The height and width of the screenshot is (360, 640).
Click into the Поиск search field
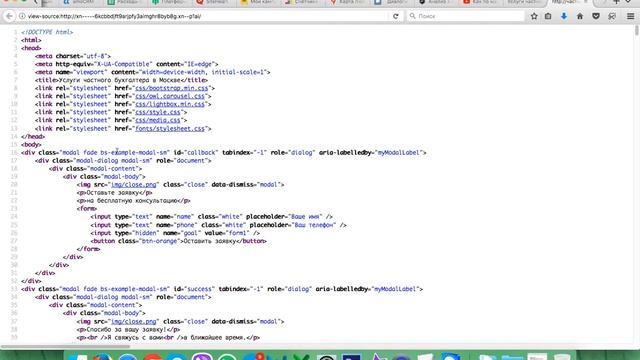pyautogui.click(x=465, y=16)
